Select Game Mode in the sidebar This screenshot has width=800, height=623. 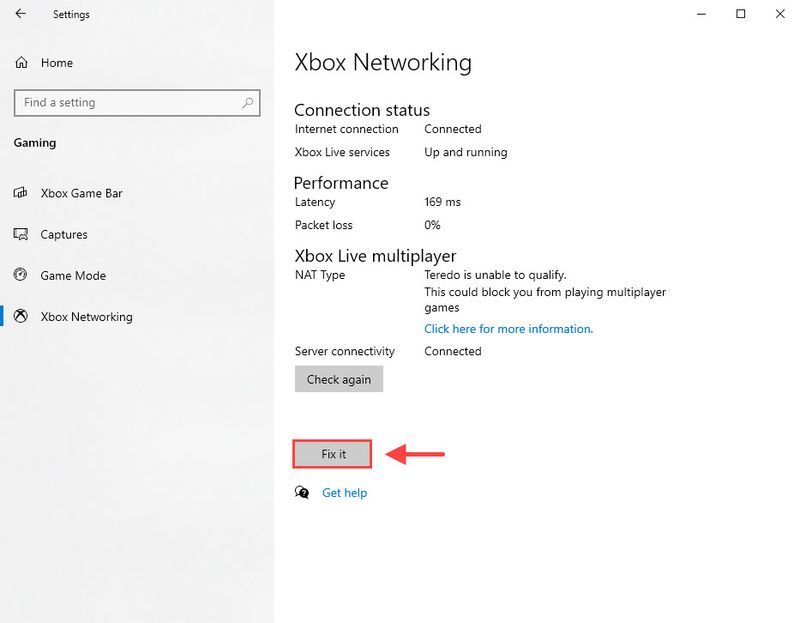click(73, 276)
